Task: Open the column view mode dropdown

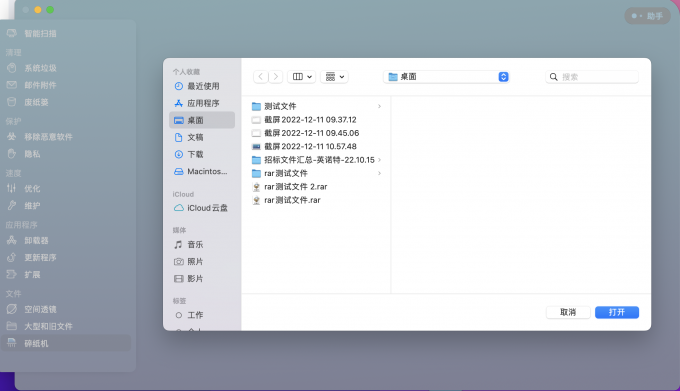Action: [x=302, y=77]
